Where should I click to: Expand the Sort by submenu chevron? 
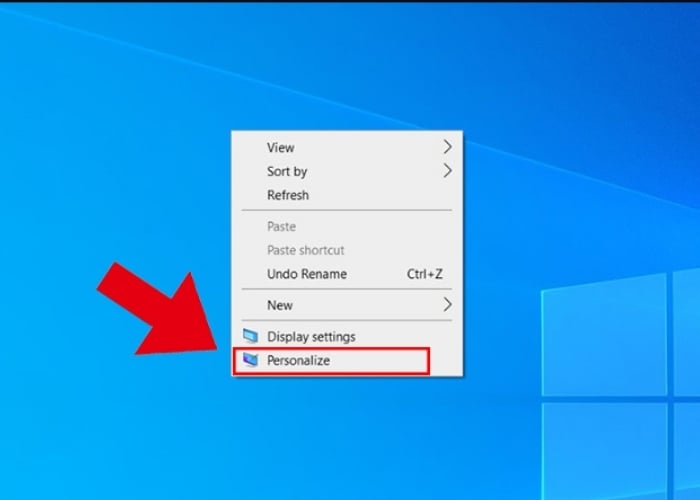pyautogui.click(x=447, y=171)
